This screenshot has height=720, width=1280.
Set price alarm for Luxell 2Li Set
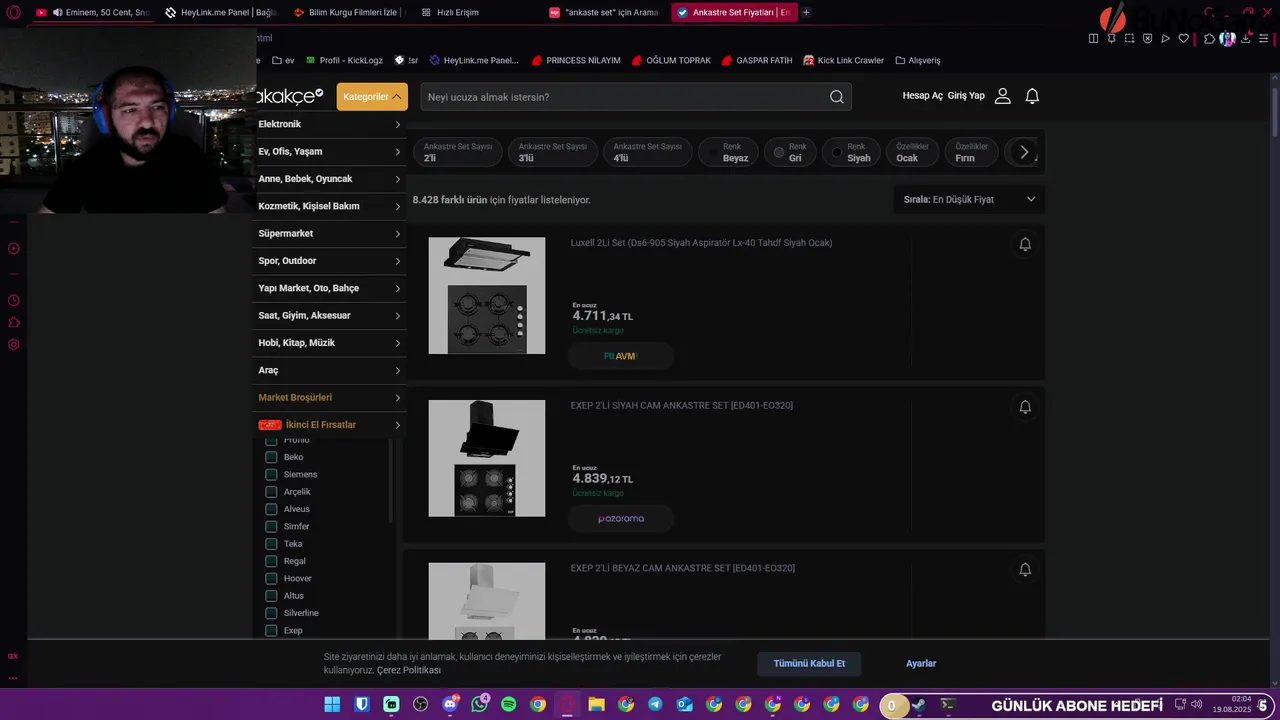tap(1025, 244)
